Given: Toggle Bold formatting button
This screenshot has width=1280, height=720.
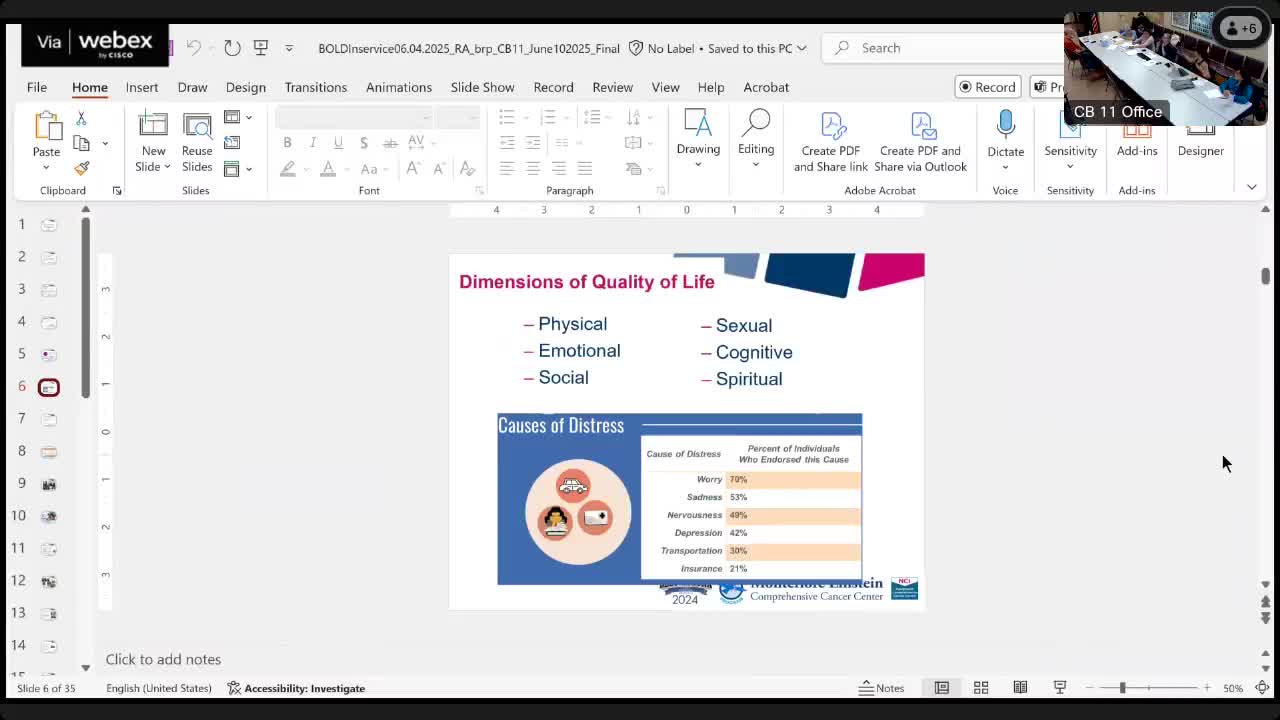Looking at the screenshot, I should [x=287, y=143].
